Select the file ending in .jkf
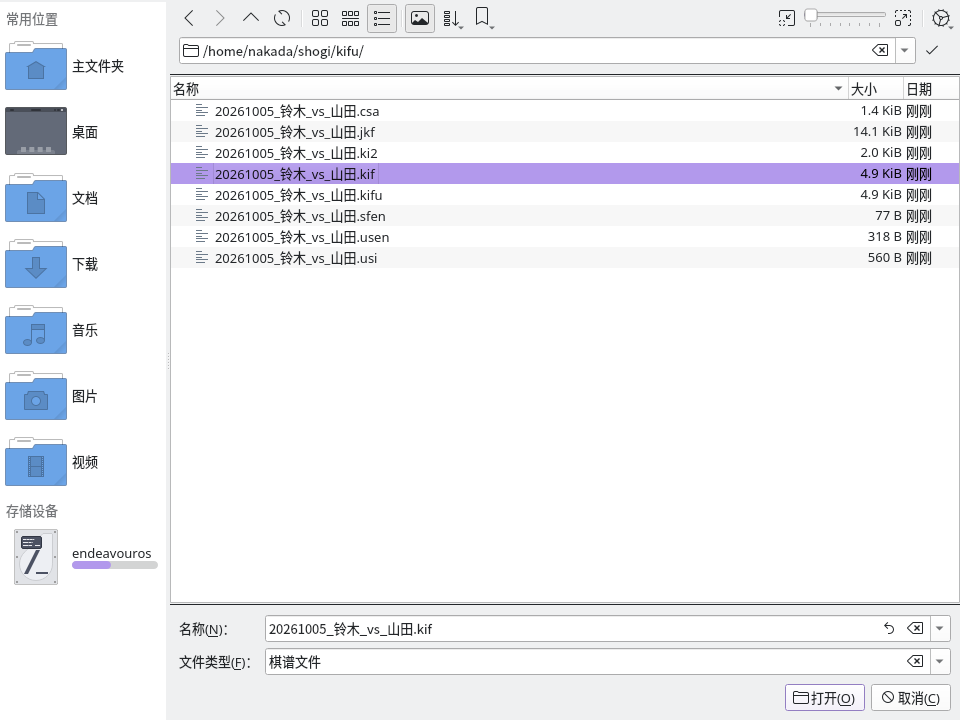Viewport: 960px width, 720px height. (x=564, y=132)
